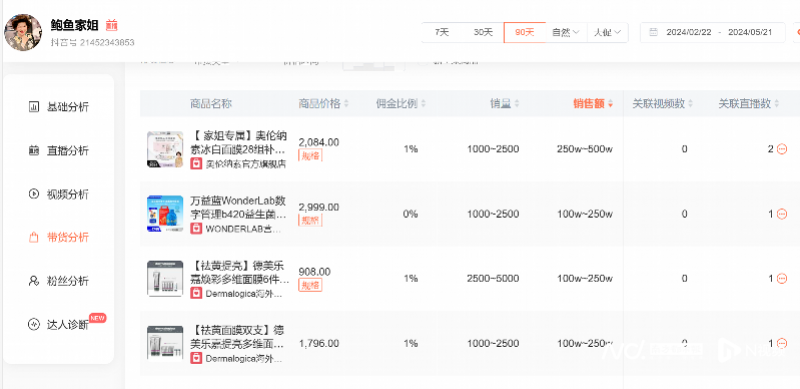Open product link 万益蓝WonderLab数字管理b420益生菌
The image size is (800, 389).
(x=239, y=208)
